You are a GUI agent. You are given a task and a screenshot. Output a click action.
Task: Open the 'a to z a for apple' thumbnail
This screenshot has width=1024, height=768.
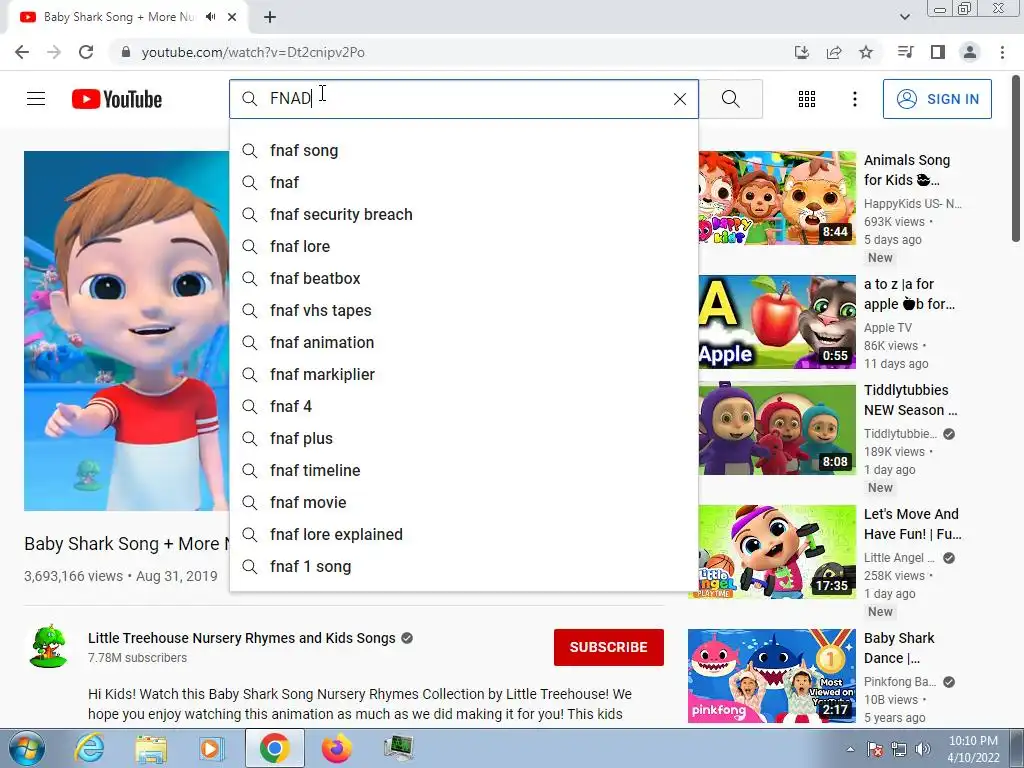pyautogui.click(x=777, y=322)
